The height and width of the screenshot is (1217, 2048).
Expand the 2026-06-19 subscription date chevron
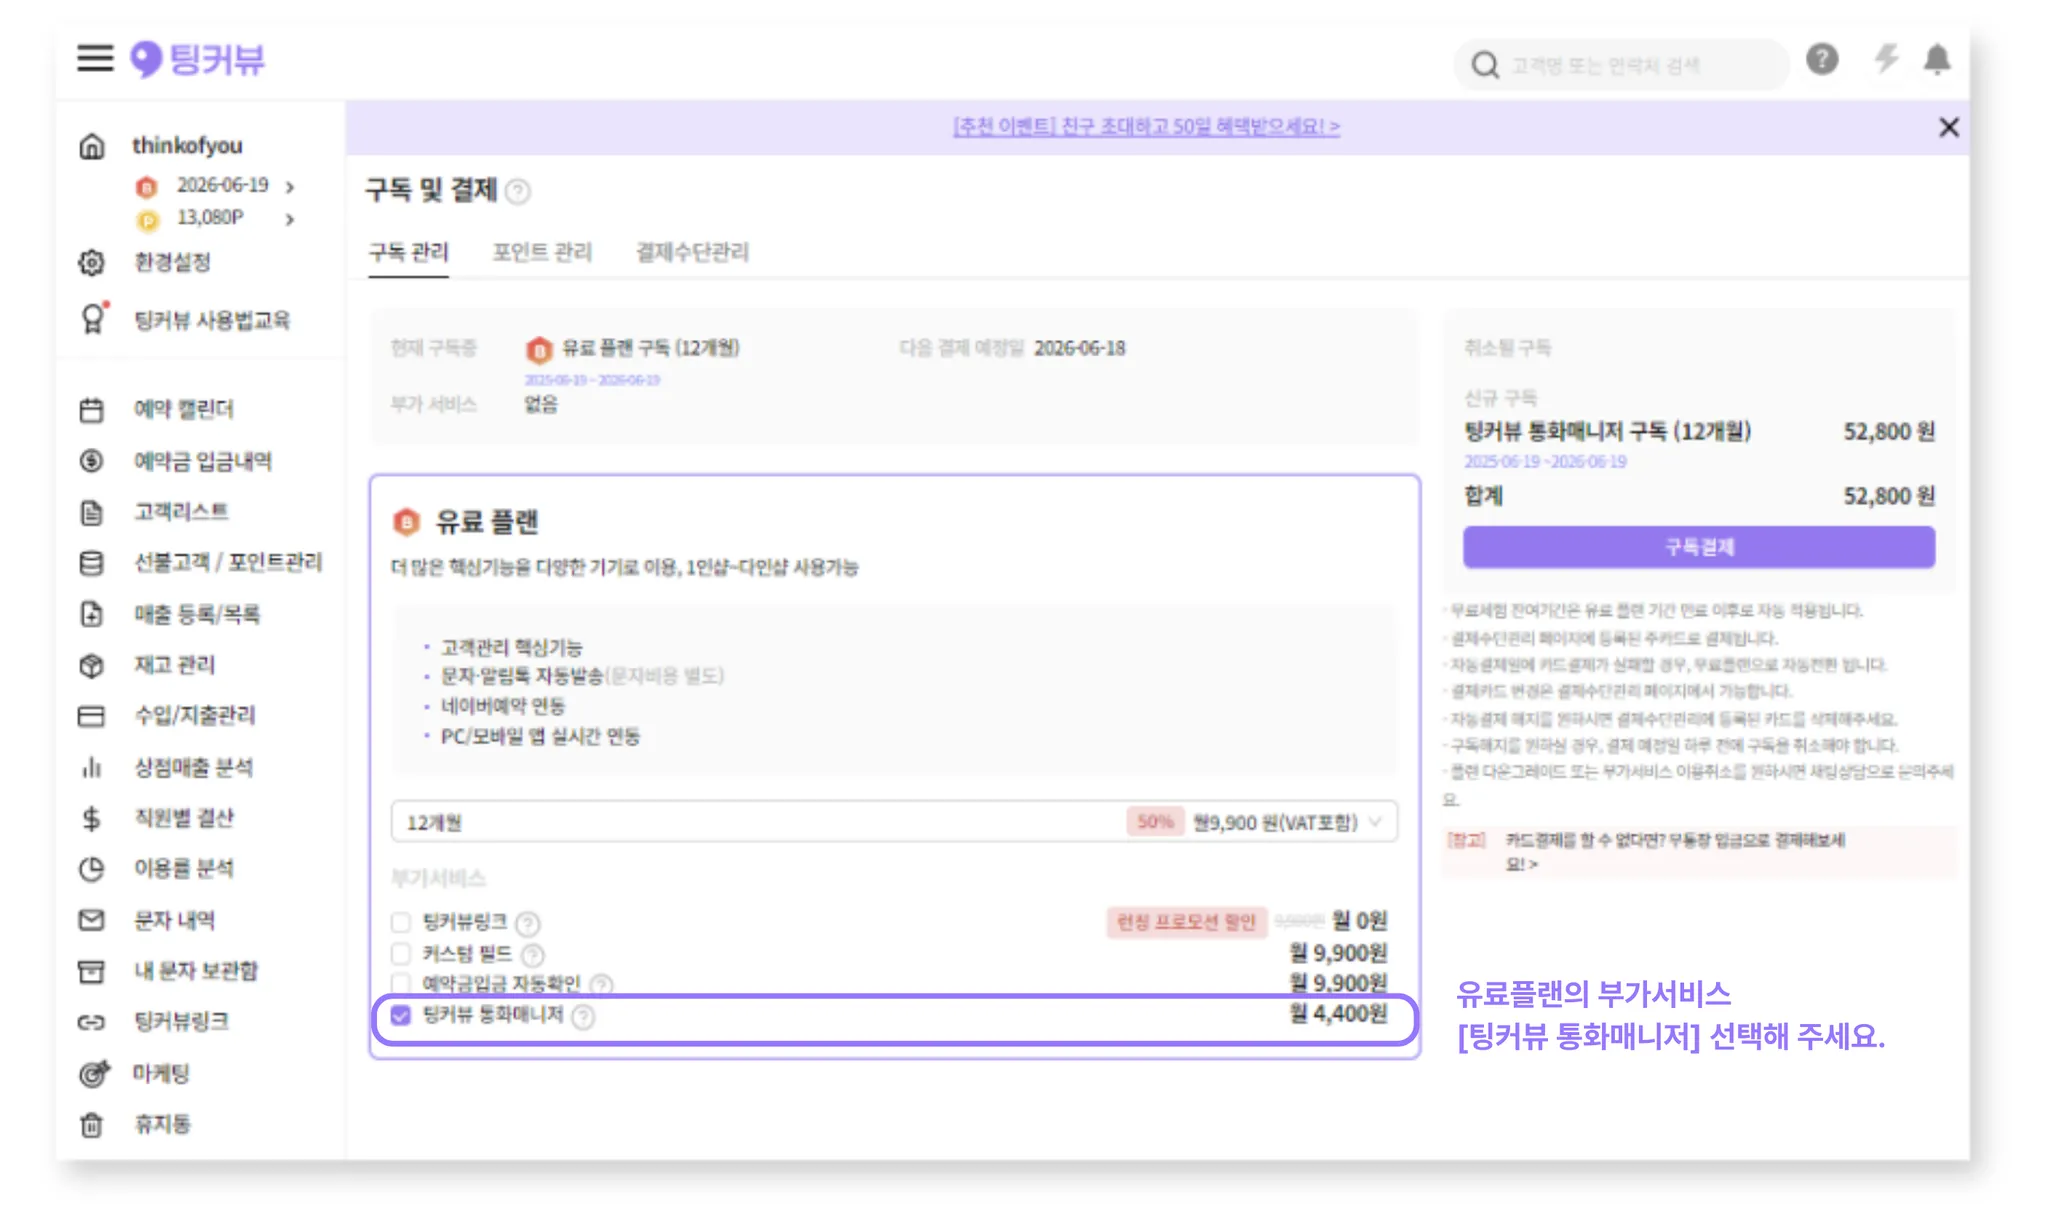point(290,187)
